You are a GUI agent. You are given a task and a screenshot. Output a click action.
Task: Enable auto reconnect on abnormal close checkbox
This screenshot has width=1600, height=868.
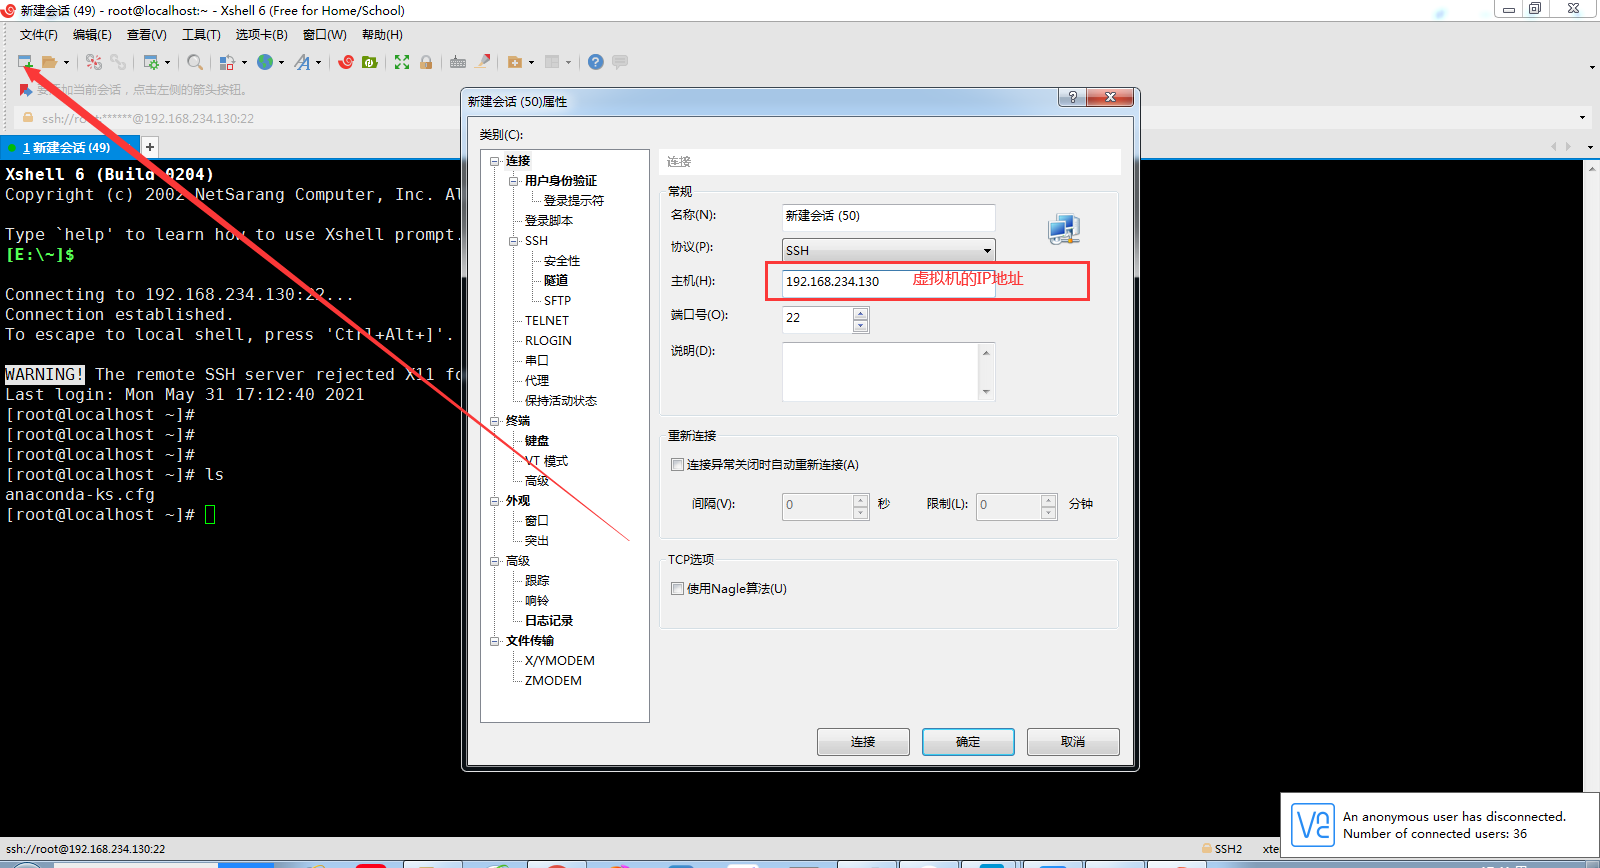pyautogui.click(x=677, y=464)
